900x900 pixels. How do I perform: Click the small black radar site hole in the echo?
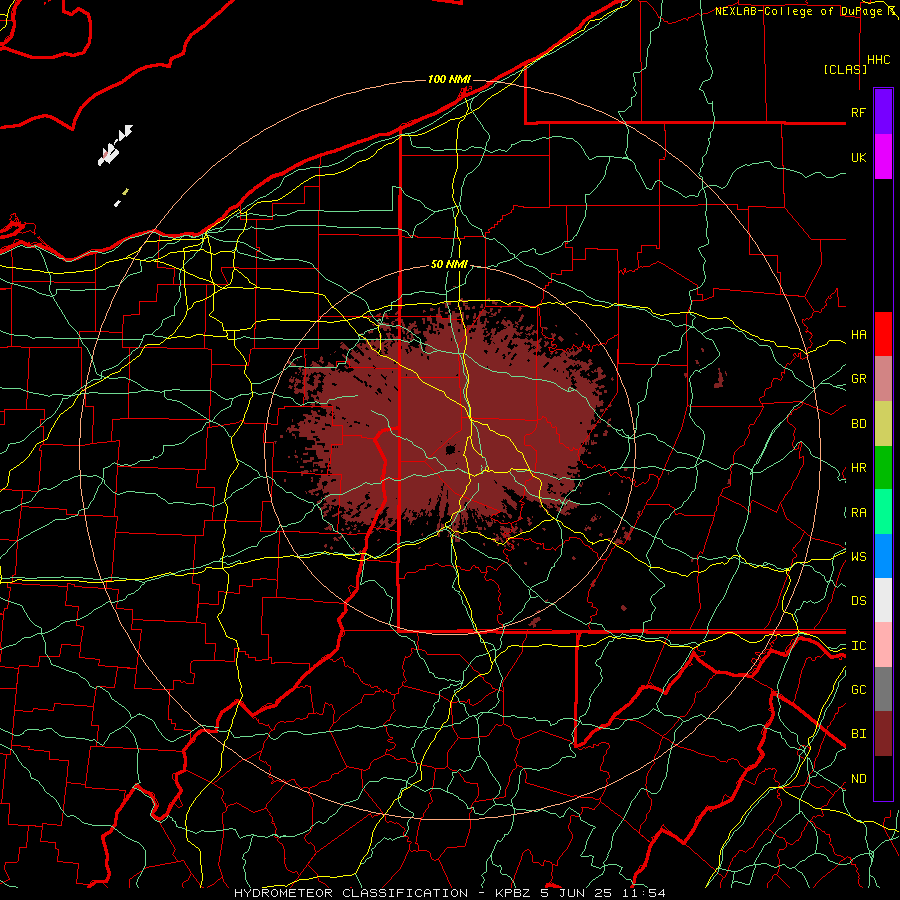[x=451, y=449]
